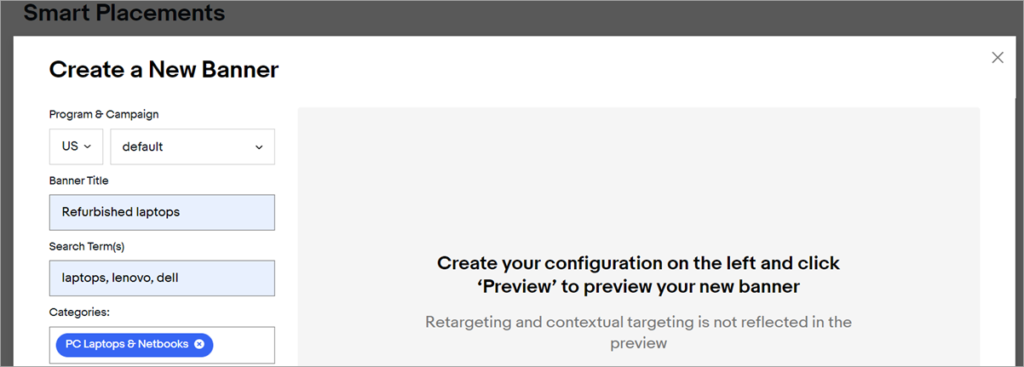The image size is (1024, 367).
Task: Click the Create a New Banner heading
Action: point(164,69)
